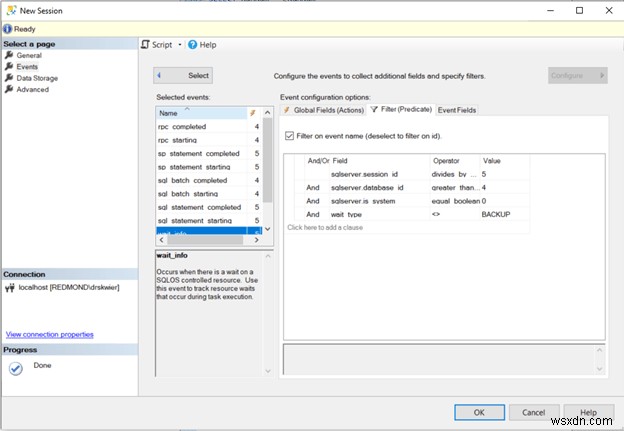The width and height of the screenshot is (624, 431).
Task: Open the Data Storage page
Action: pos(37,78)
